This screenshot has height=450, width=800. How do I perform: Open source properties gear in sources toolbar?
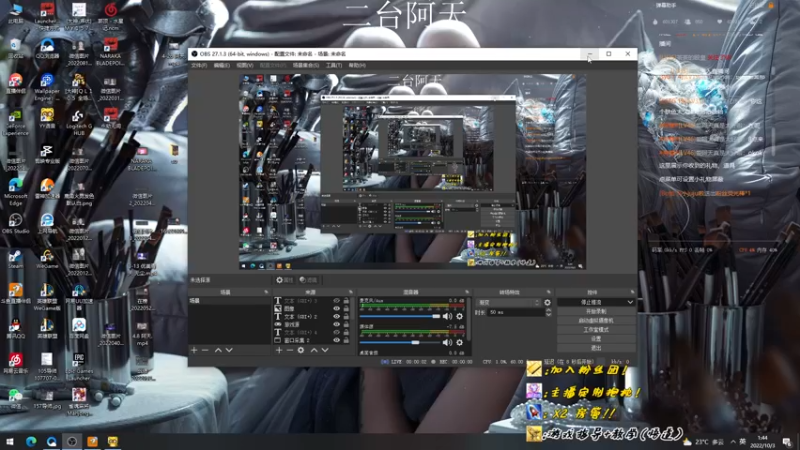click(x=301, y=350)
